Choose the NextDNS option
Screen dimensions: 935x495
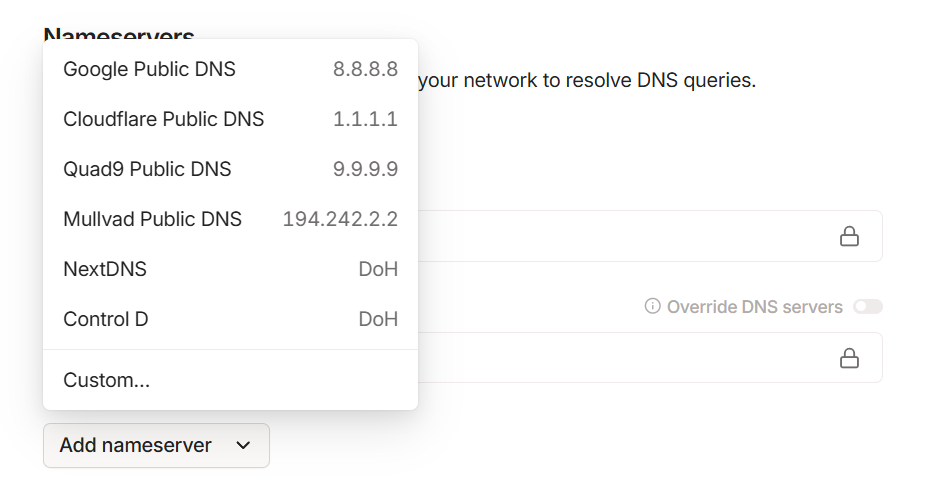pos(105,269)
